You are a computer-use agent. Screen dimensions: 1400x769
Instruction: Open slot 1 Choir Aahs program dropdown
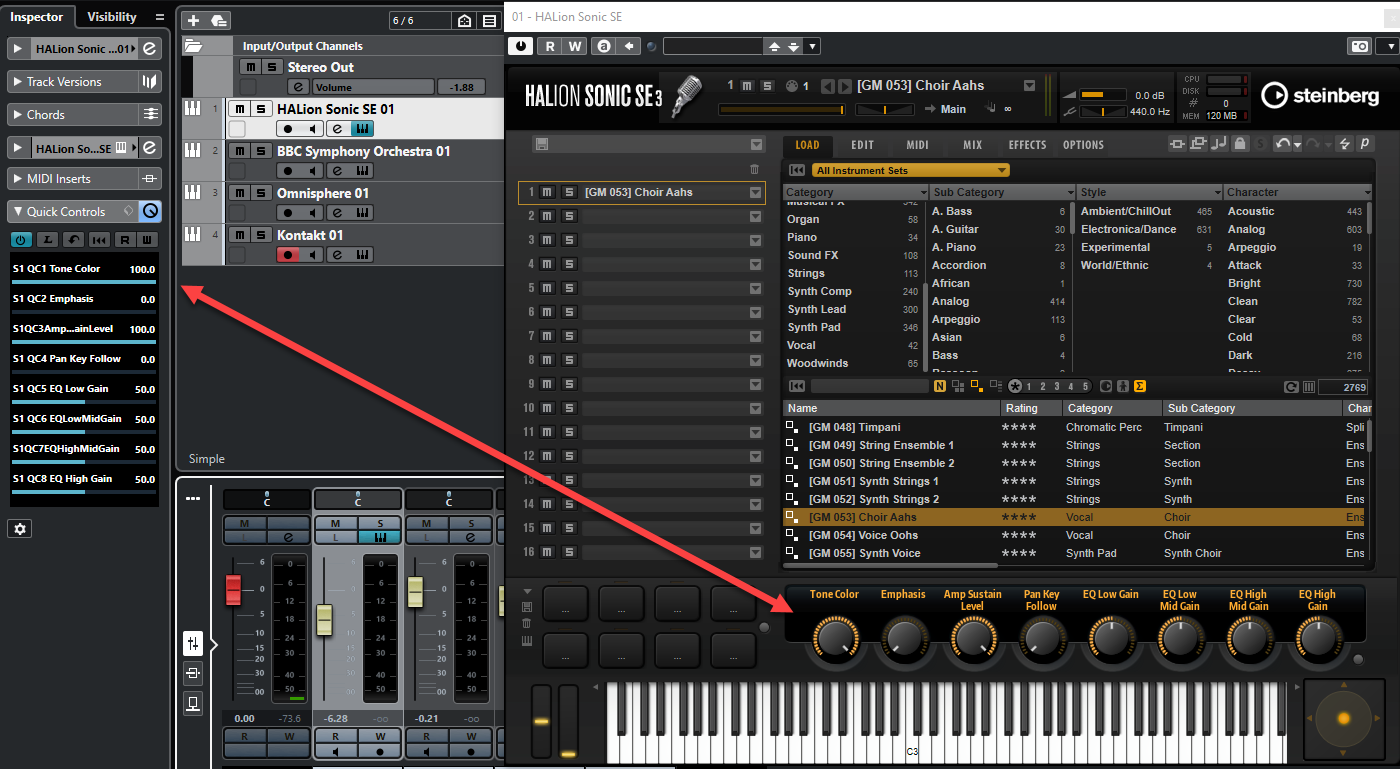click(x=756, y=192)
